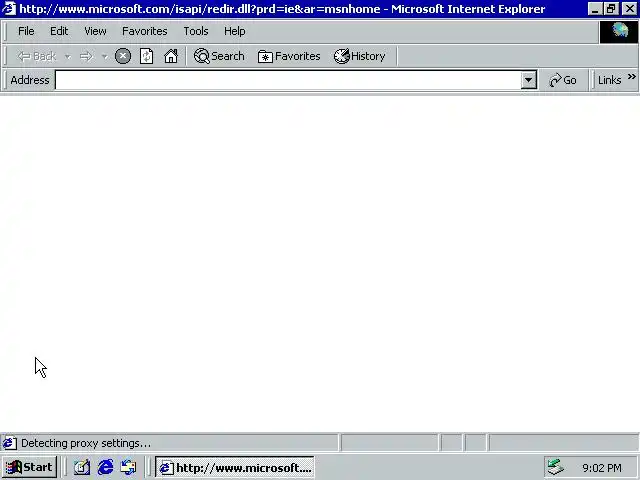Open the Favorites menu in menu bar
The width and height of the screenshot is (640, 480).
[x=144, y=31]
